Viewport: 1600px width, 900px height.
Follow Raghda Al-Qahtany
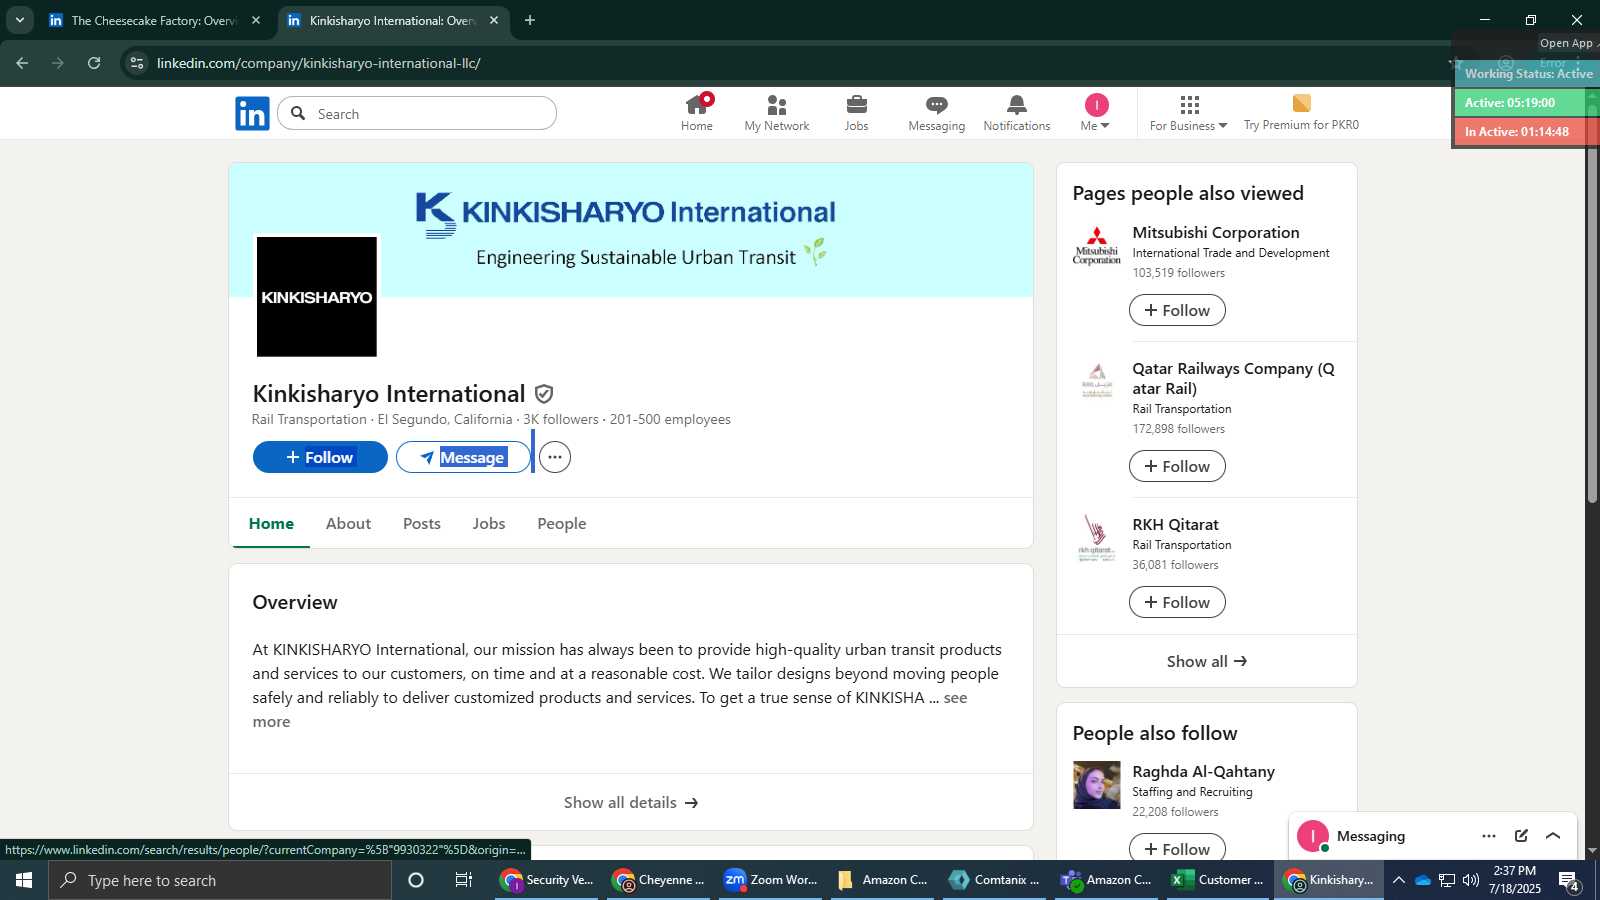point(1177,848)
